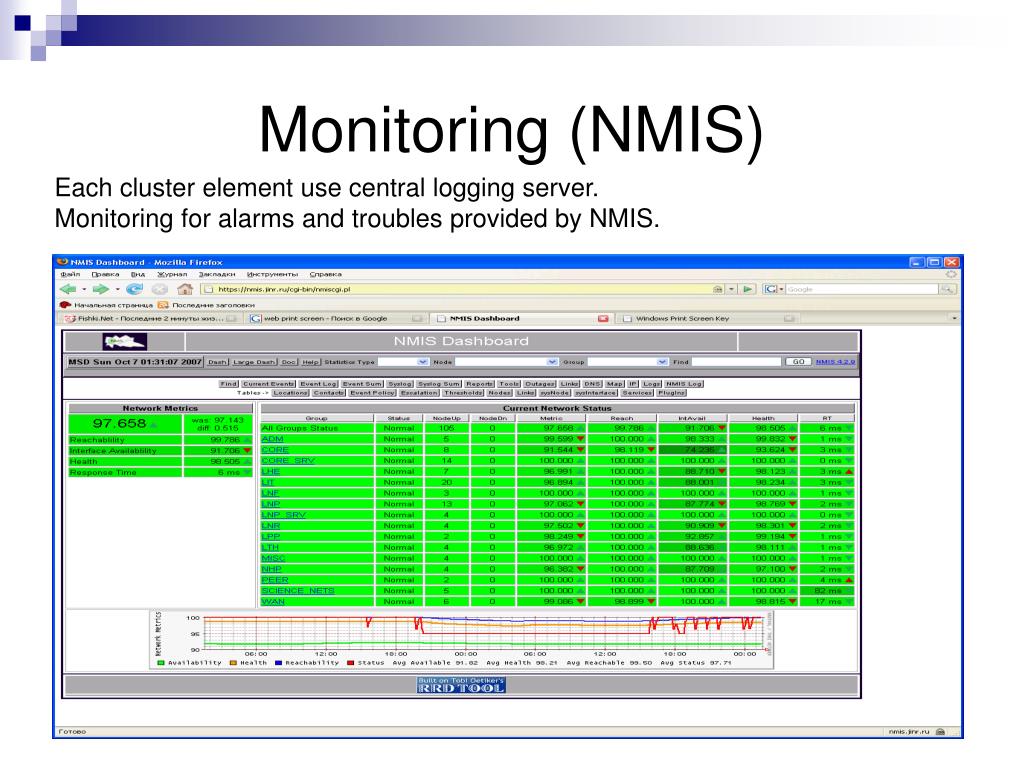This screenshot has height=768, width=1024.
Task: Click the red close icon on NMIS Dashboard tab
Action: (603, 319)
